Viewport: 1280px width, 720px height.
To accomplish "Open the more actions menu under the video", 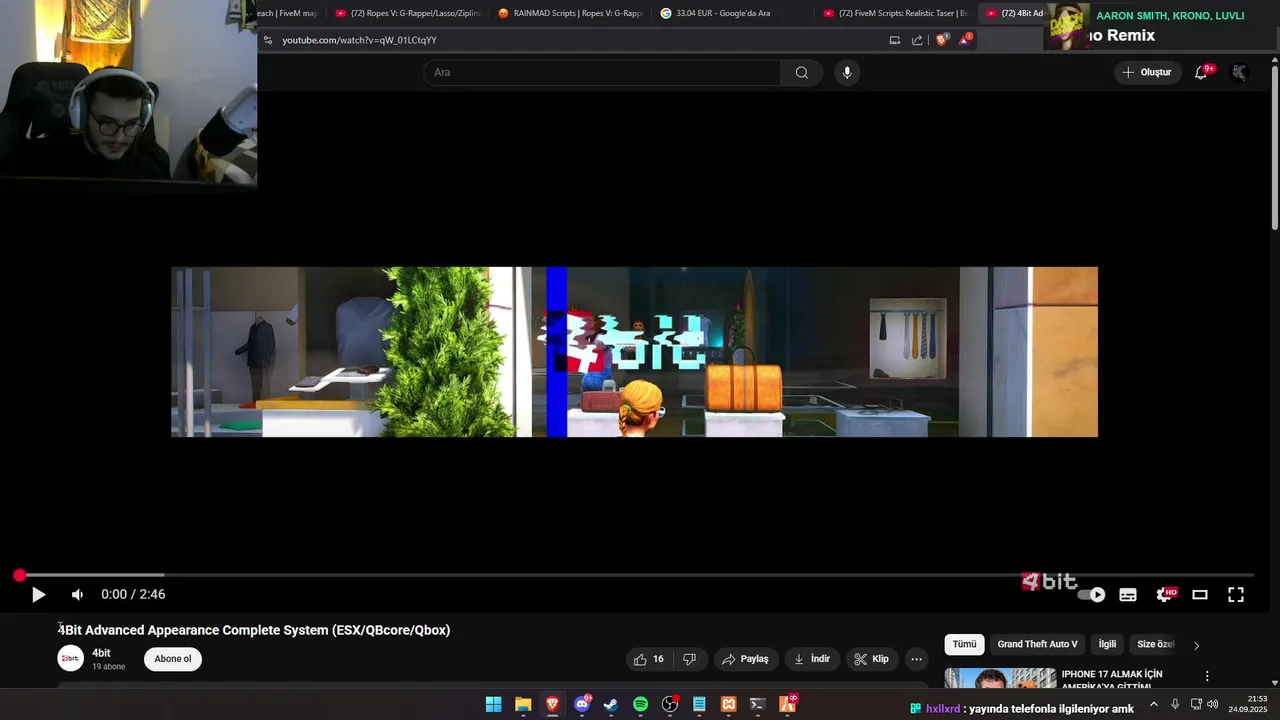I will click(x=916, y=659).
